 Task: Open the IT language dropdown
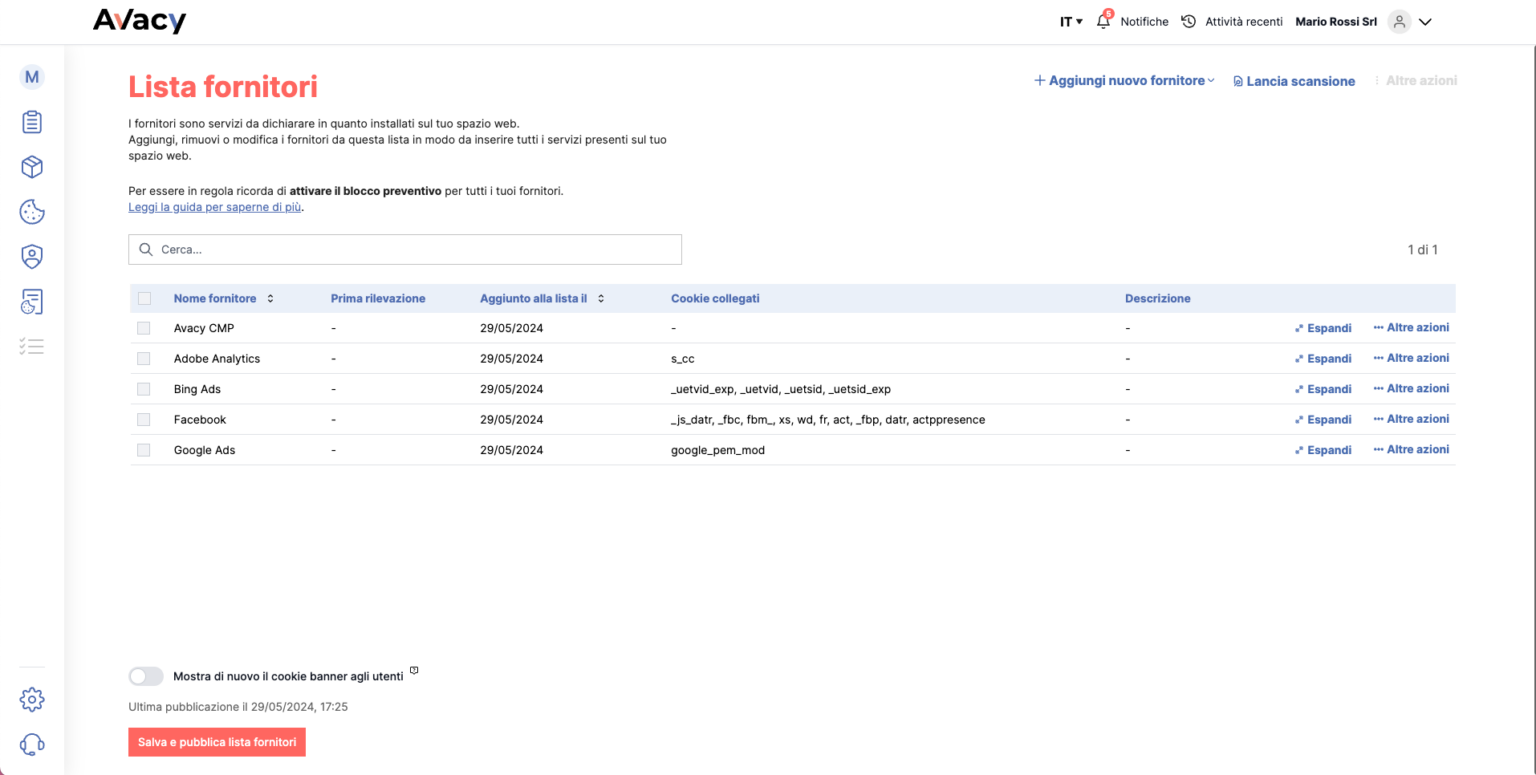click(x=1070, y=21)
